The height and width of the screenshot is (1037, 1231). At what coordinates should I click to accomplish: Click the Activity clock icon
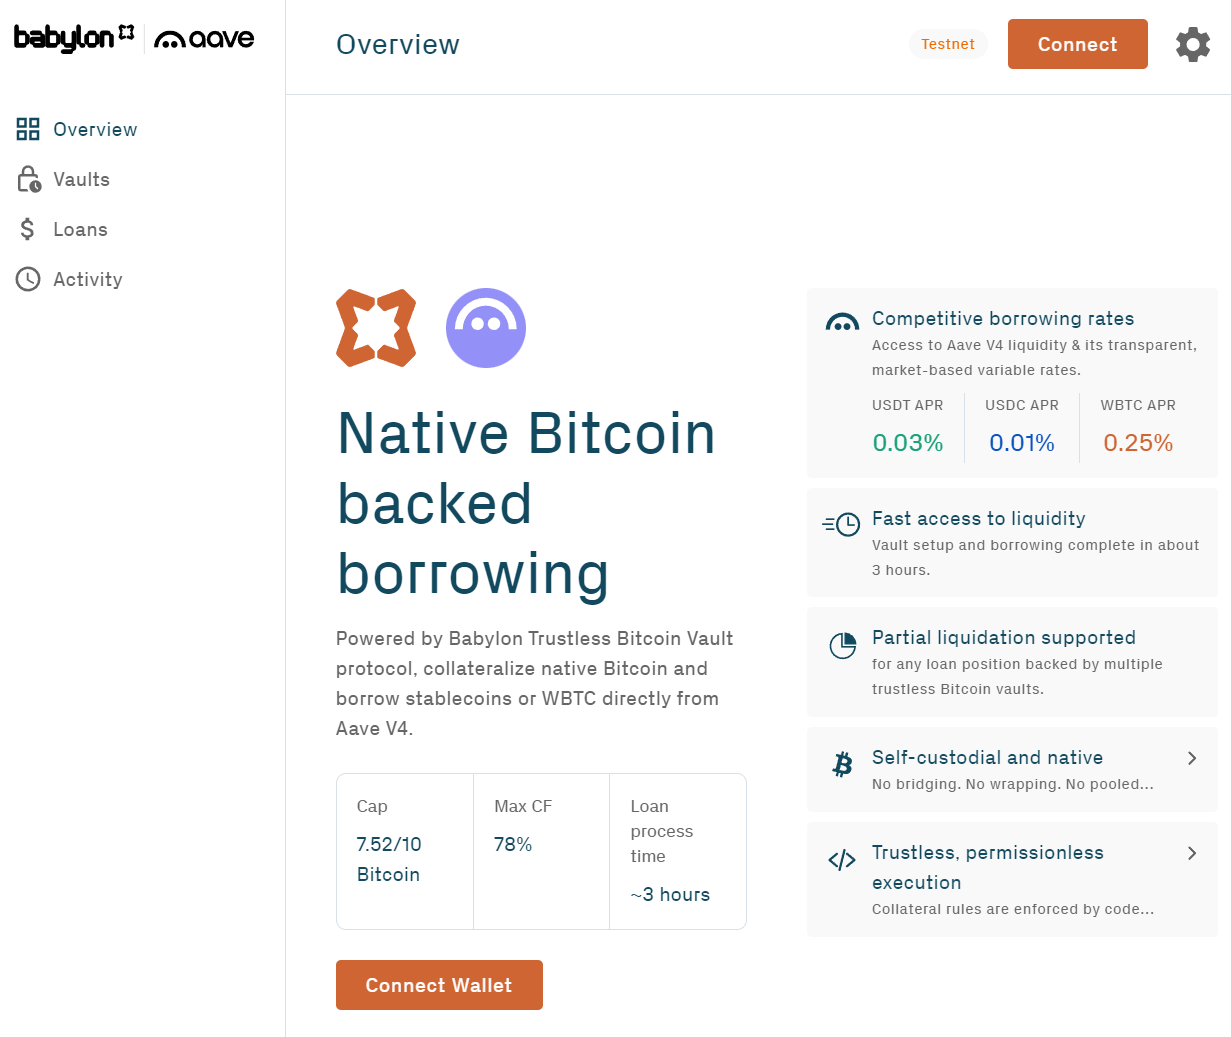click(x=28, y=279)
